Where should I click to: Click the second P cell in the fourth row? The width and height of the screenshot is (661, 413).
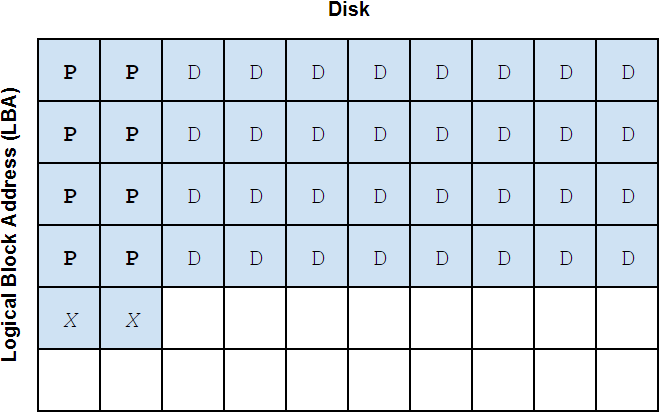[x=131, y=257]
